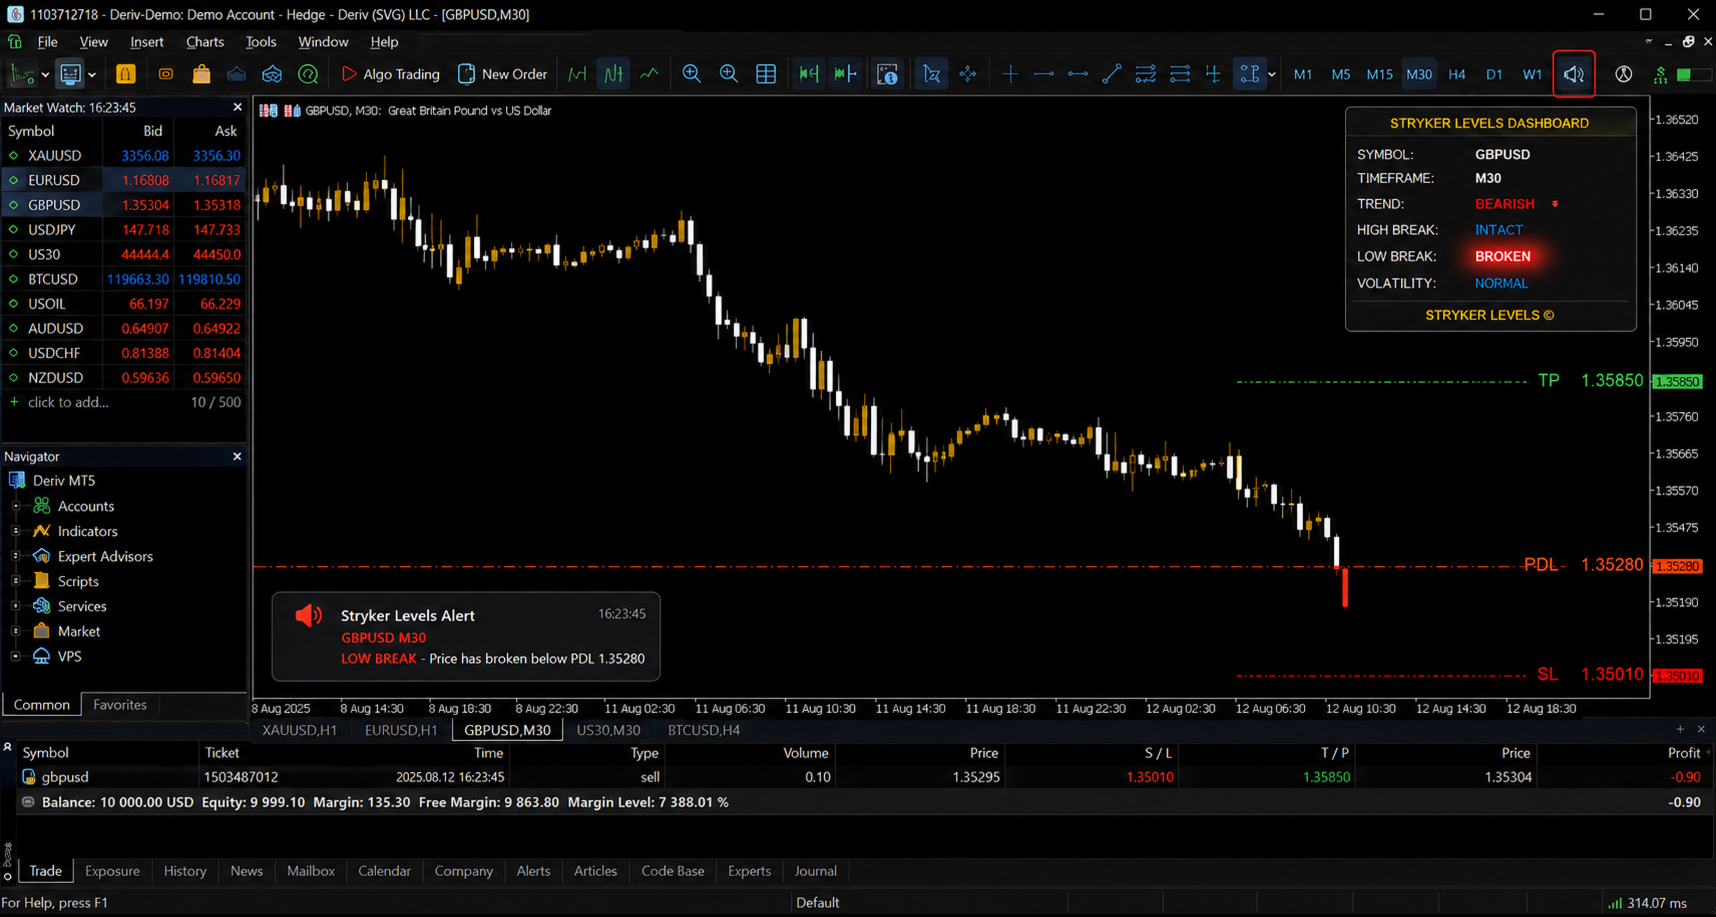Toggle Algo Trading on or off
The height and width of the screenshot is (917, 1716).
[x=390, y=74]
